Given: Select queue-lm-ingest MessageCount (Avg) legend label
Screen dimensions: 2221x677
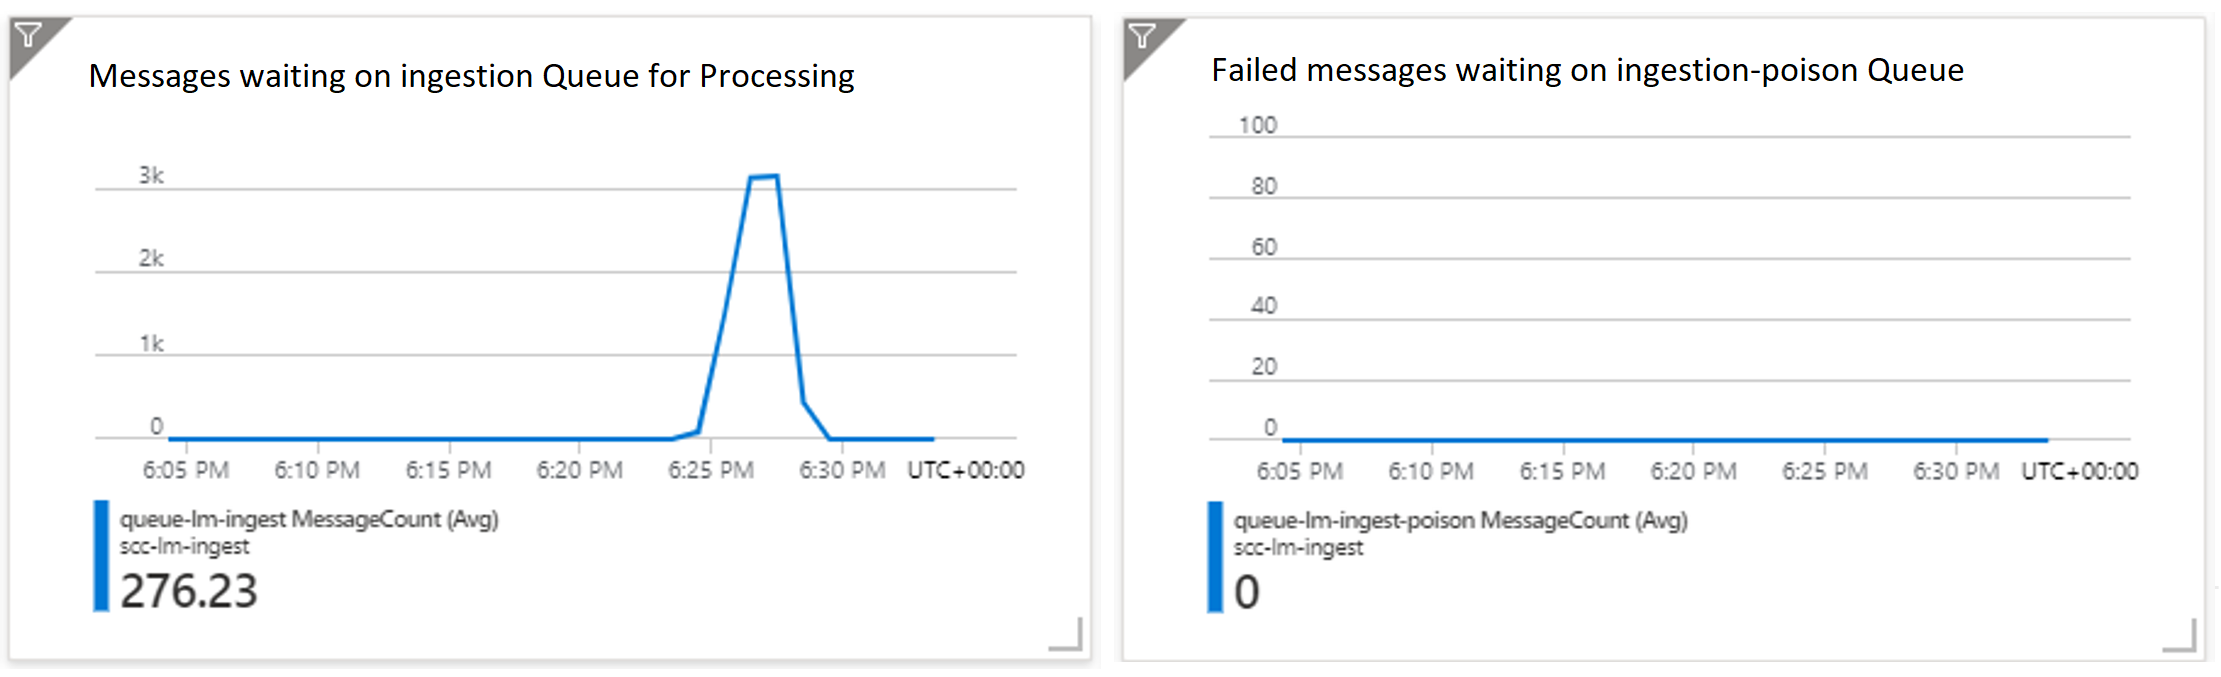Looking at the screenshot, I should (x=309, y=519).
